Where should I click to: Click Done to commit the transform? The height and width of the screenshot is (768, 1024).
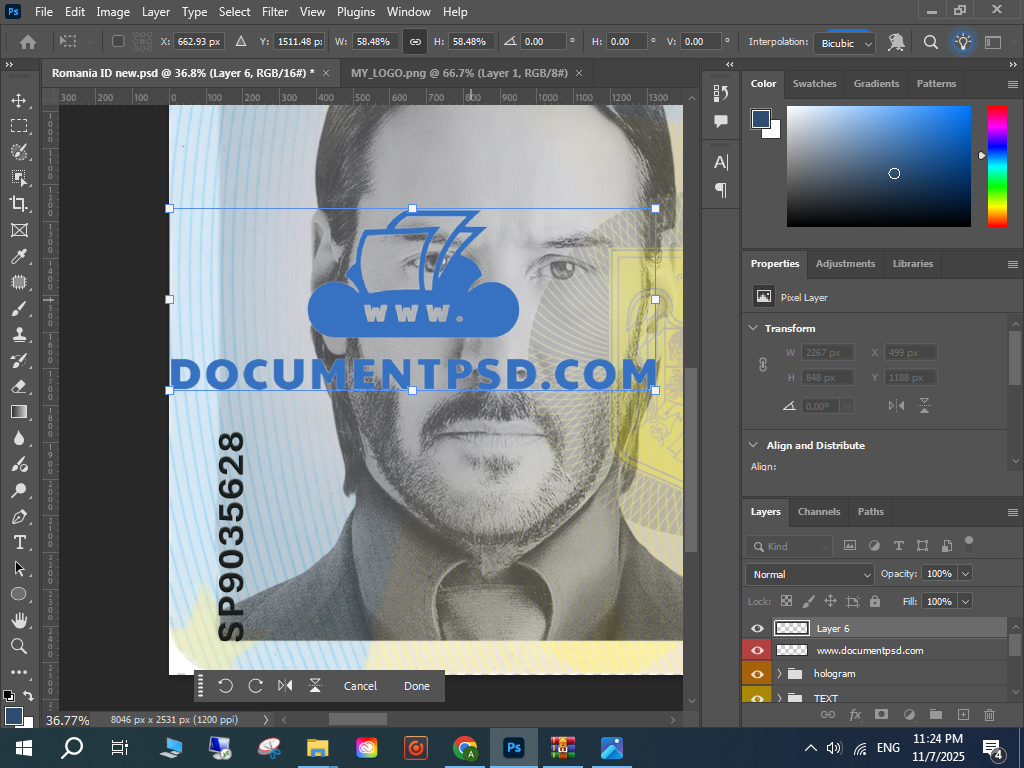click(417, 686)
